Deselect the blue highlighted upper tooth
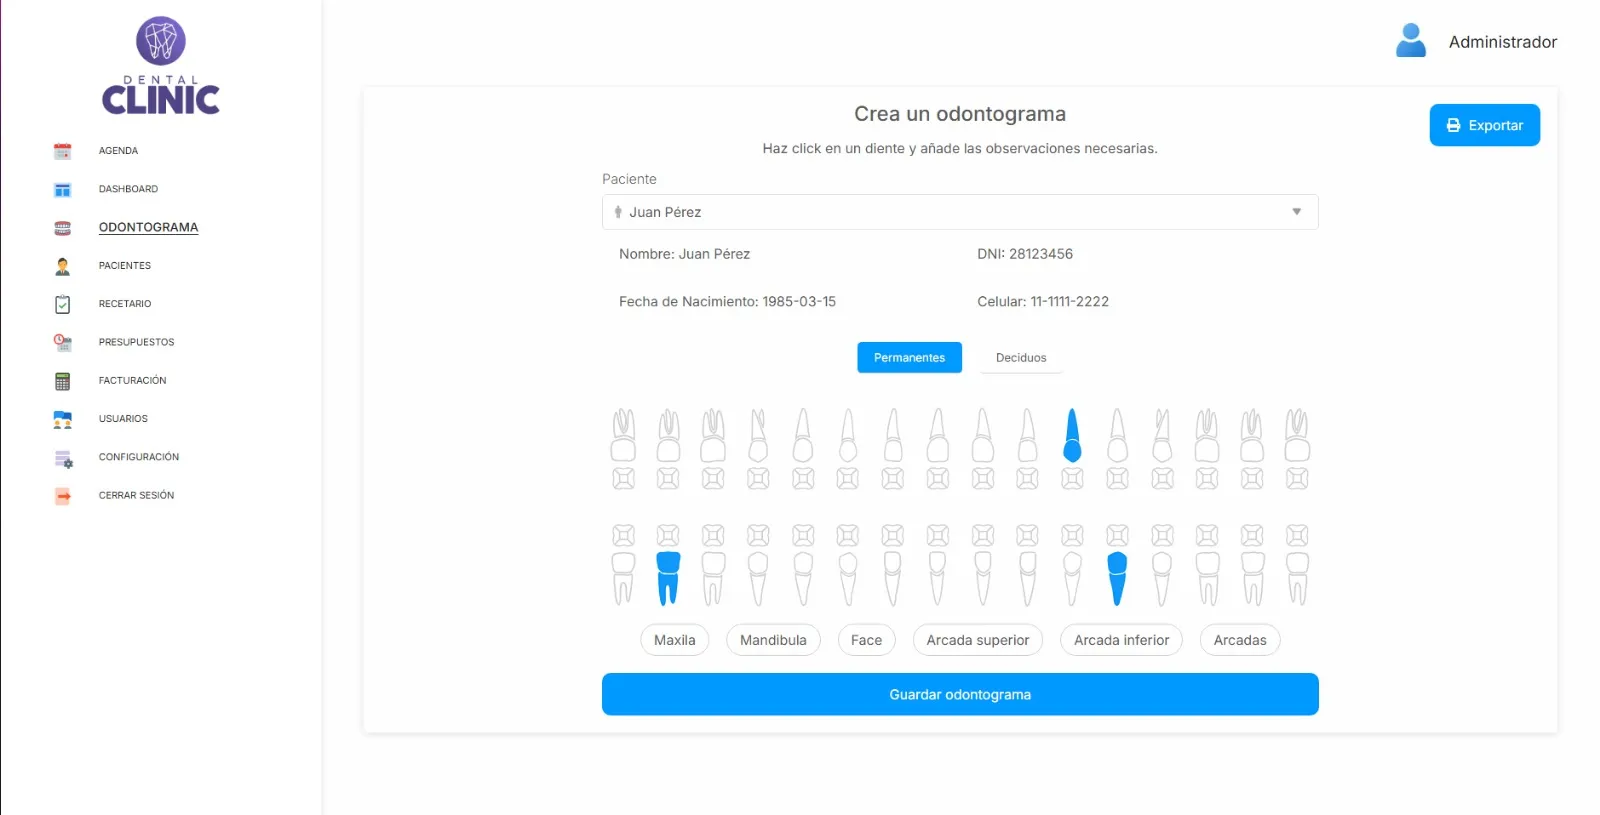The image size is (1600, 815). (x=1072, y=435)
